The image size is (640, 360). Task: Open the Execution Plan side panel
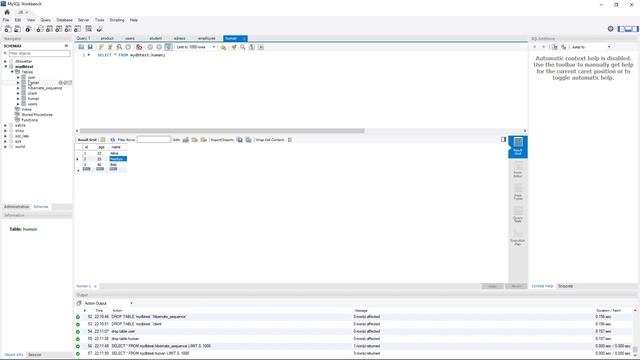tap(518, 237)
